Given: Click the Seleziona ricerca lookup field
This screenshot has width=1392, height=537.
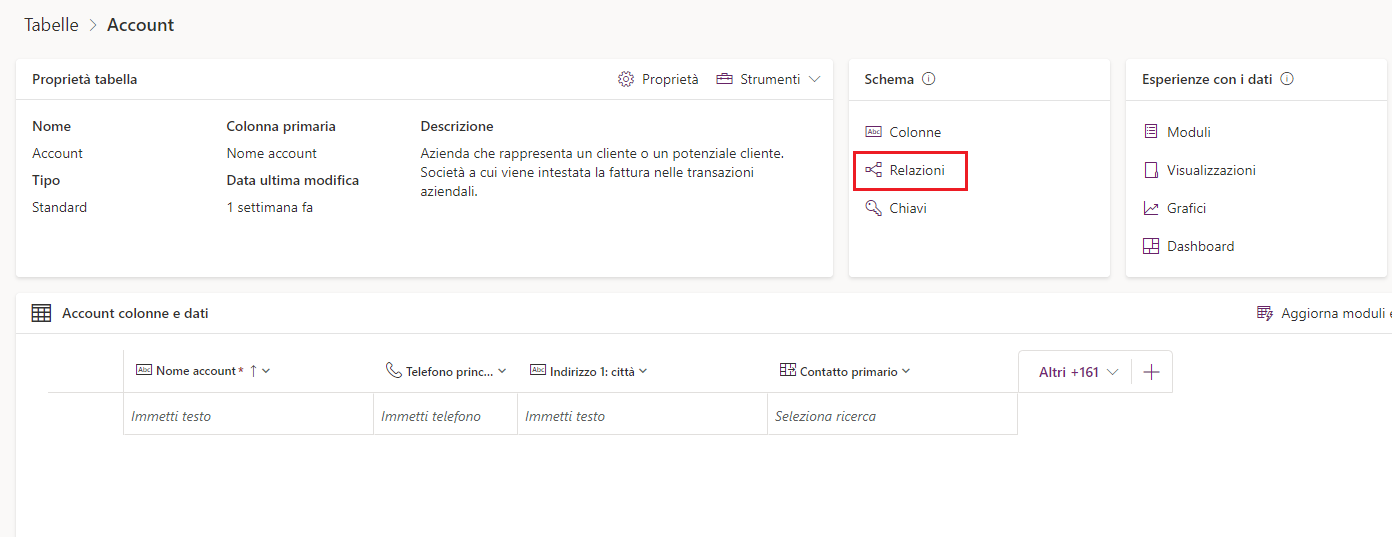Looking at the screenshot, I should pos(893,416).
